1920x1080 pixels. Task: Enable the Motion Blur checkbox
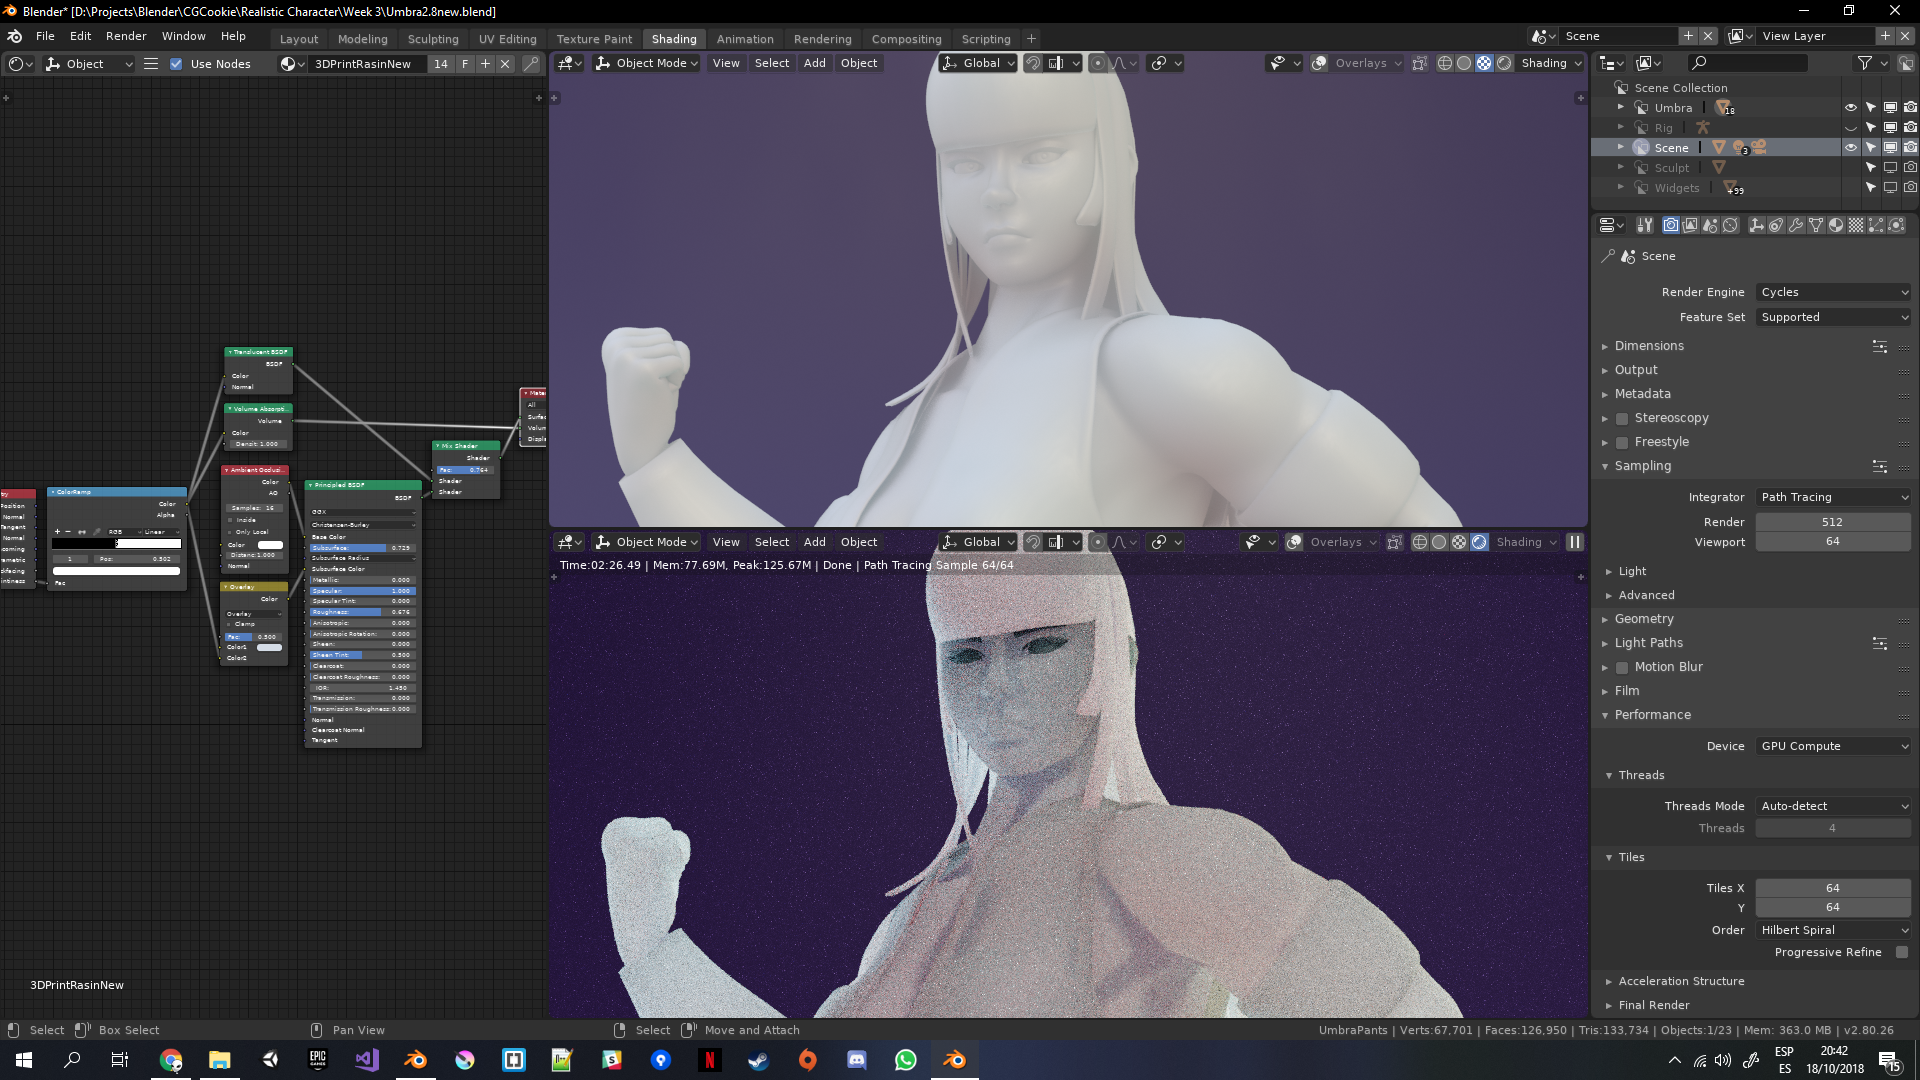(1622, 667)
